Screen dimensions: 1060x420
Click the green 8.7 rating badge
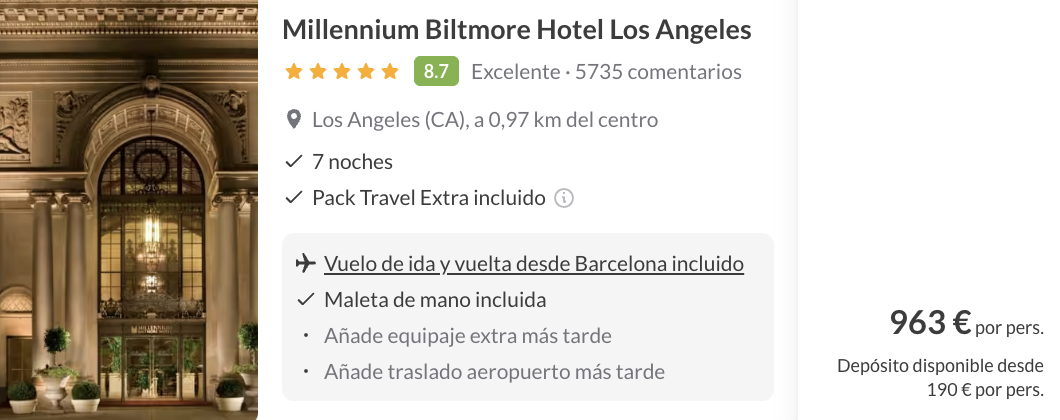pyautogui.click(x=436, y=72)
